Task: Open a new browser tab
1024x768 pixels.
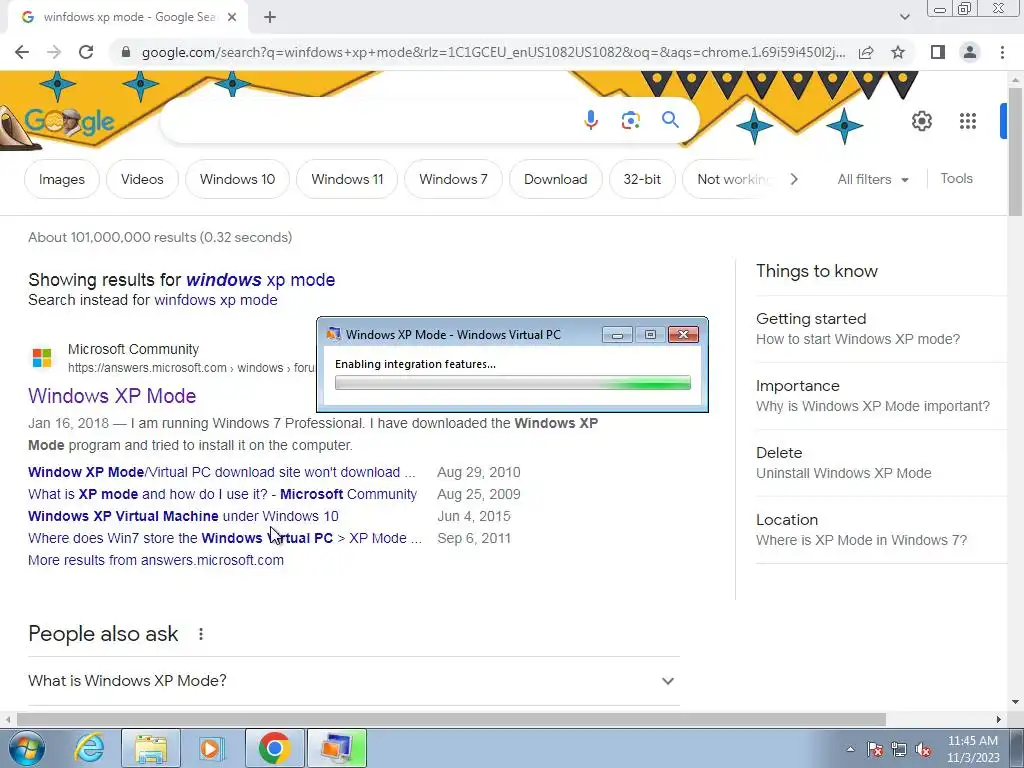Action: 270,17
